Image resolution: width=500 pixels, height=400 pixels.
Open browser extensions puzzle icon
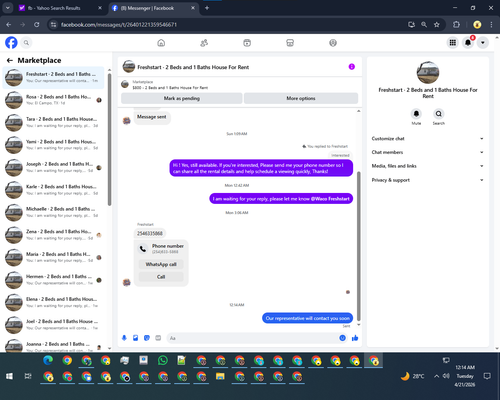click(x=456, y=24)
